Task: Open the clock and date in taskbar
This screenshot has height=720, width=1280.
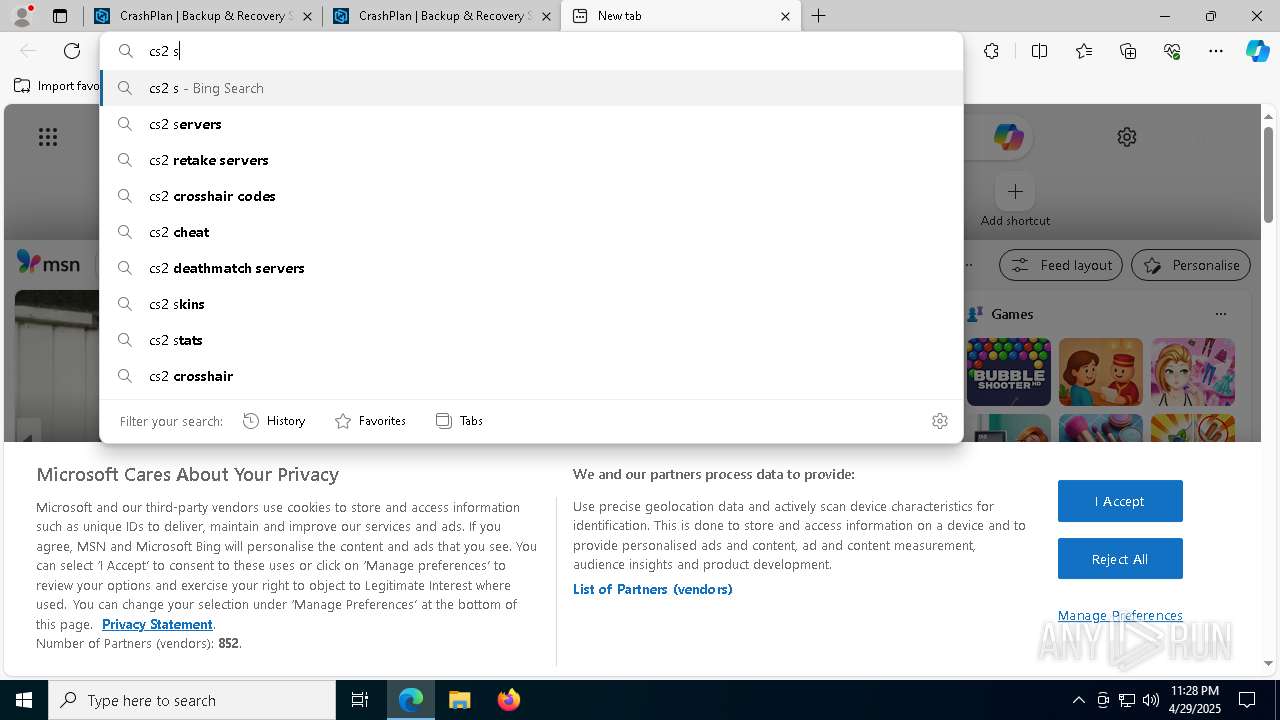Action: (x=1194, y=700)
